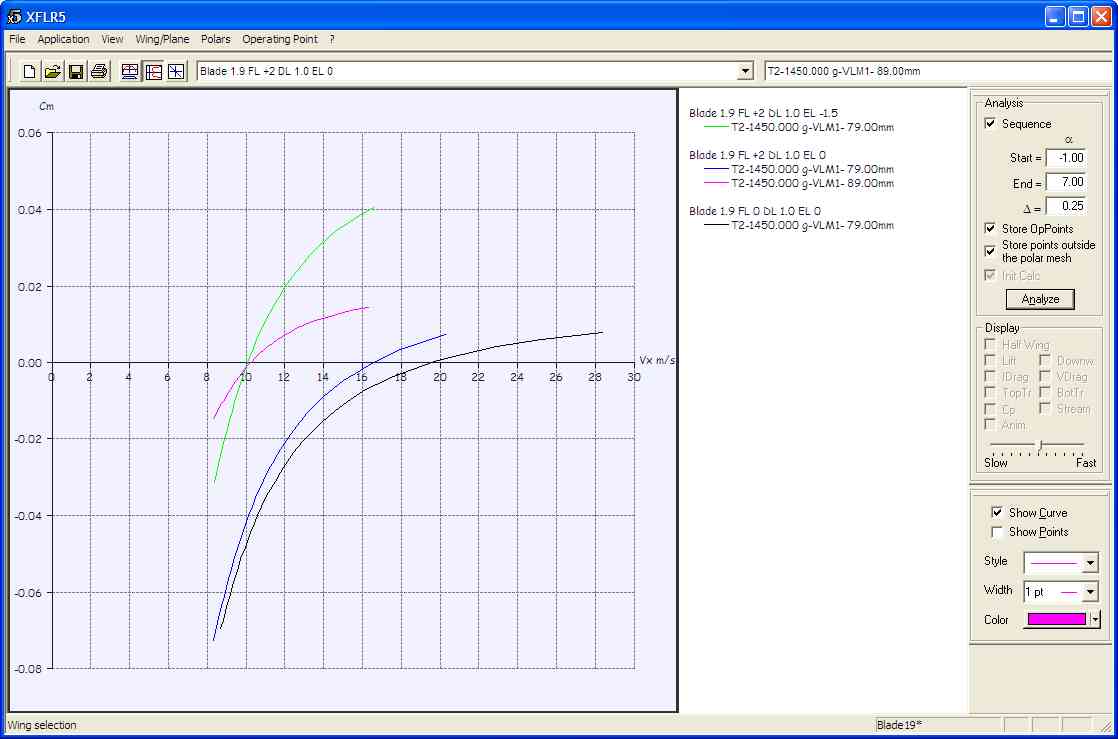The width and height of the screenshot is (1118, 739).
Task: Enable the Show Points checkbox
Action: pos(996,532)
